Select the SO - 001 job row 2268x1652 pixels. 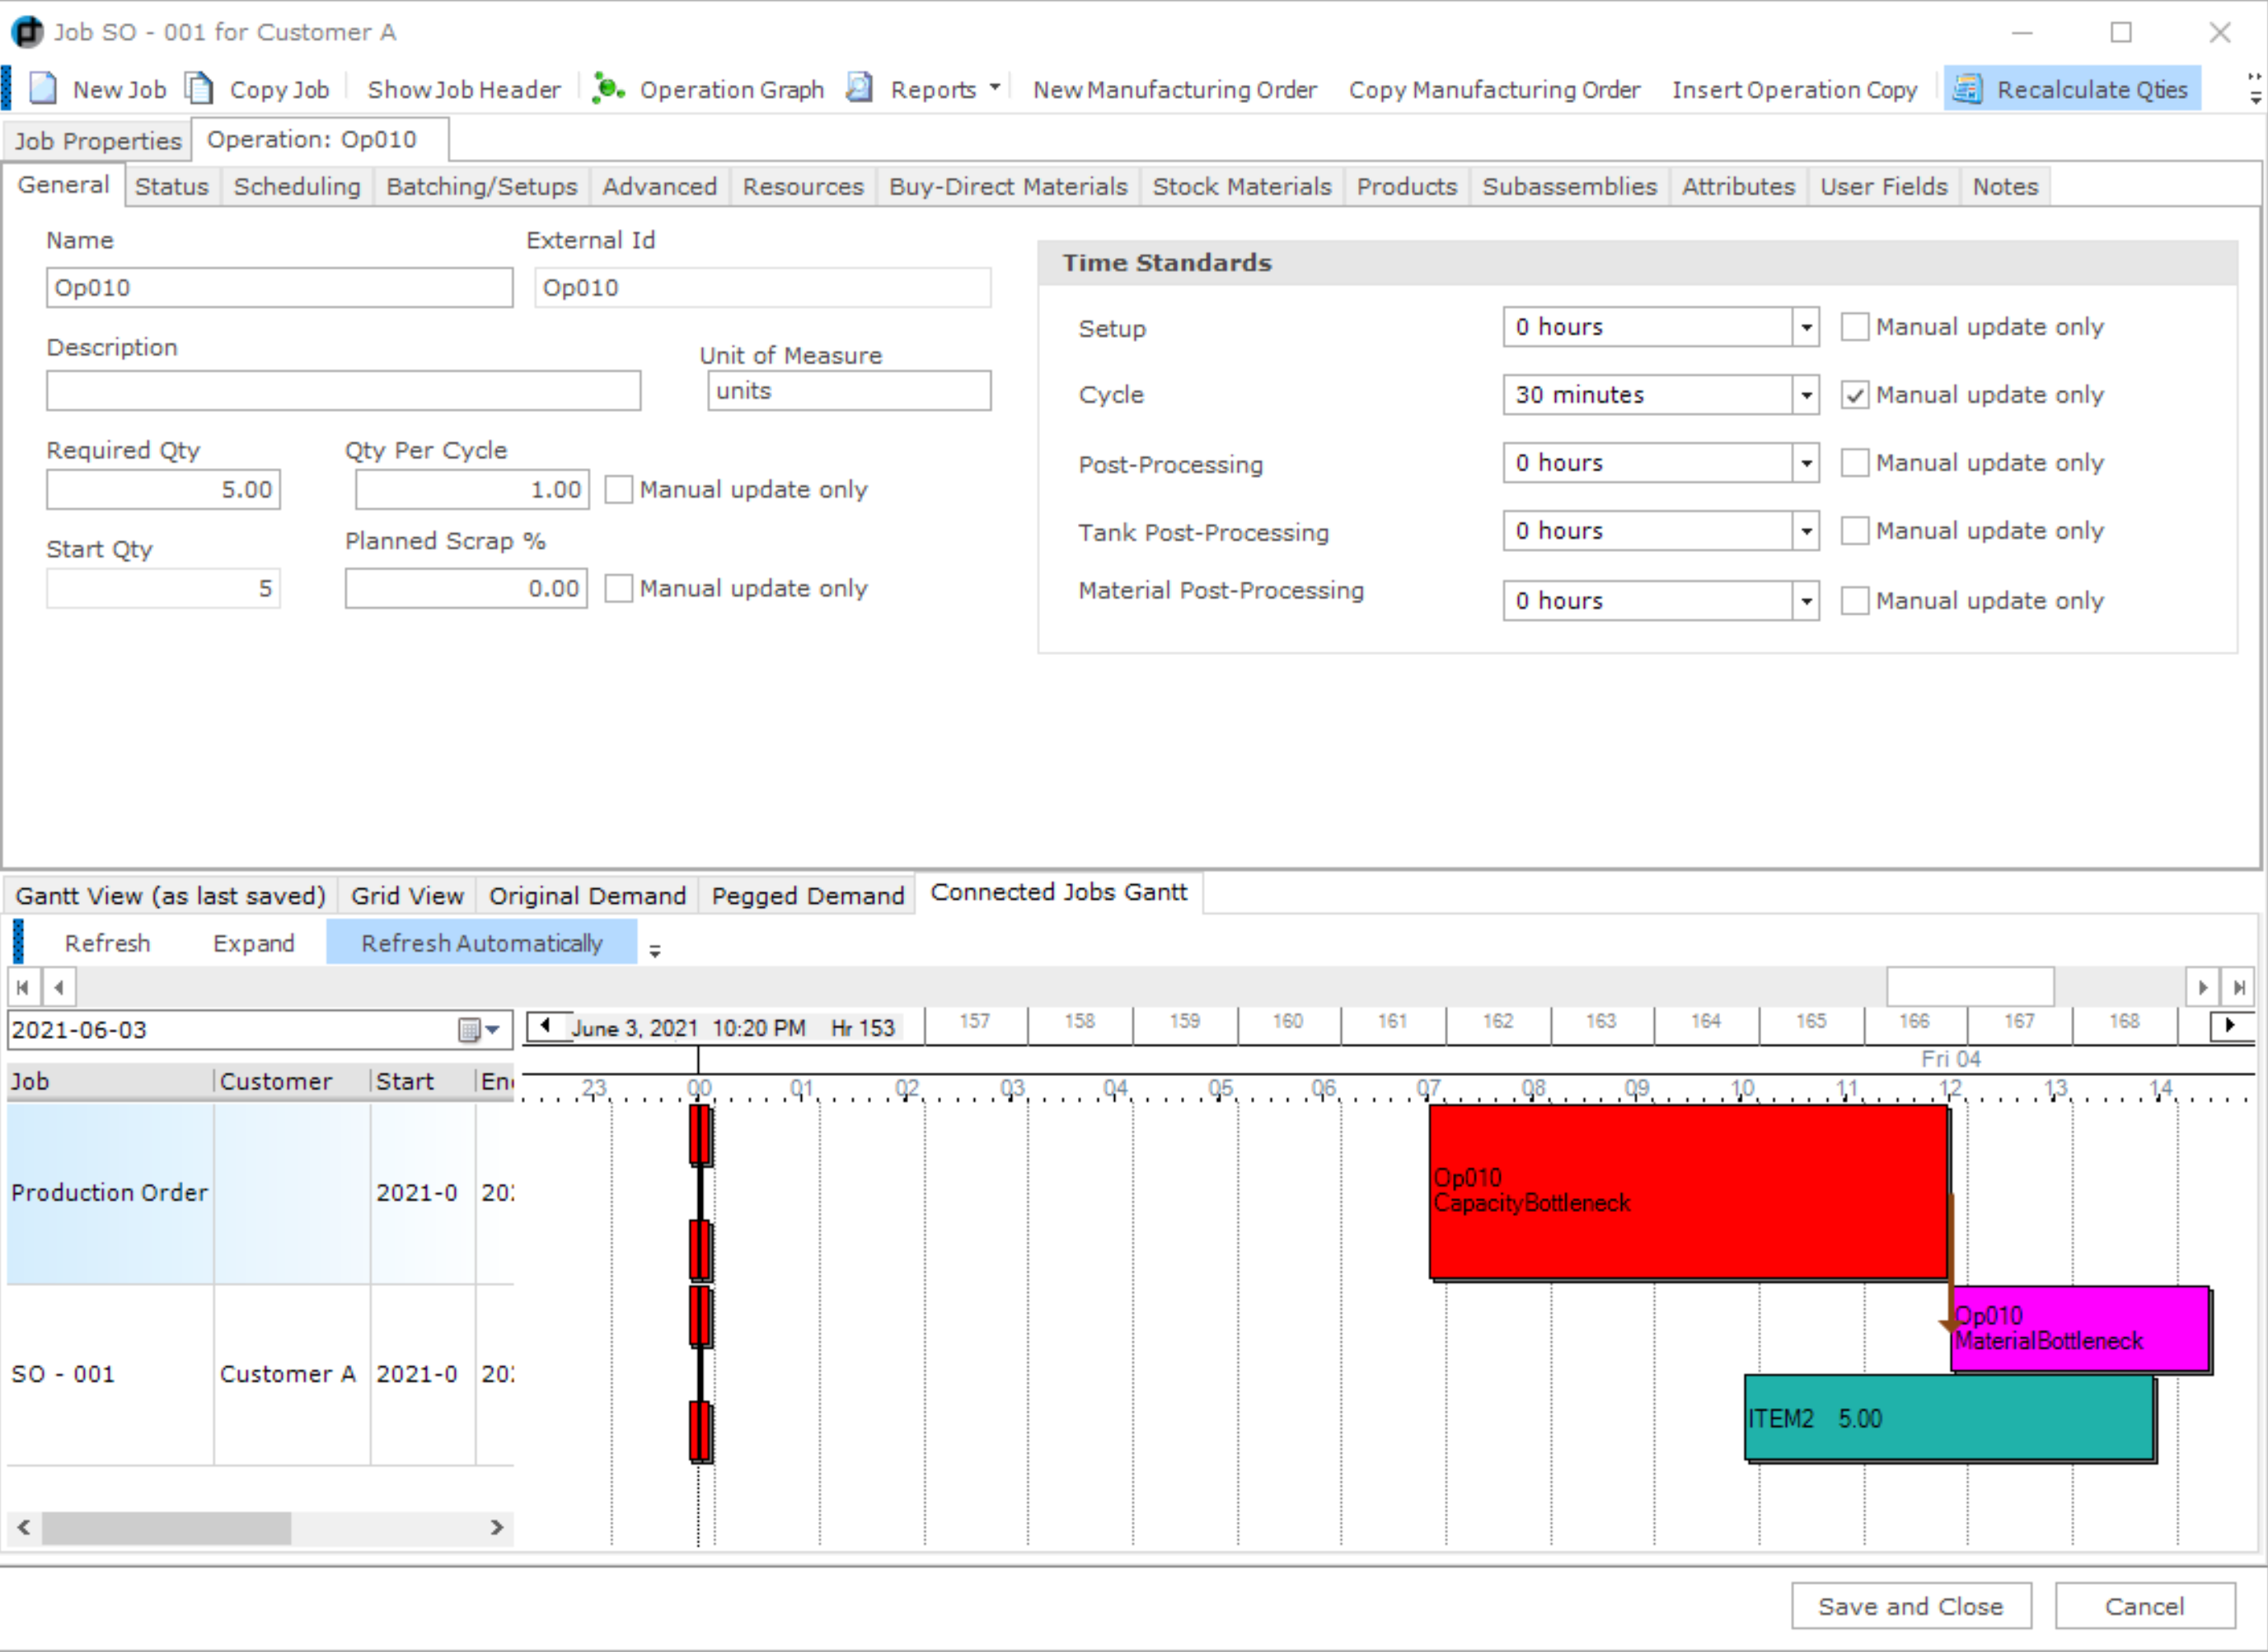point(260,1376)
